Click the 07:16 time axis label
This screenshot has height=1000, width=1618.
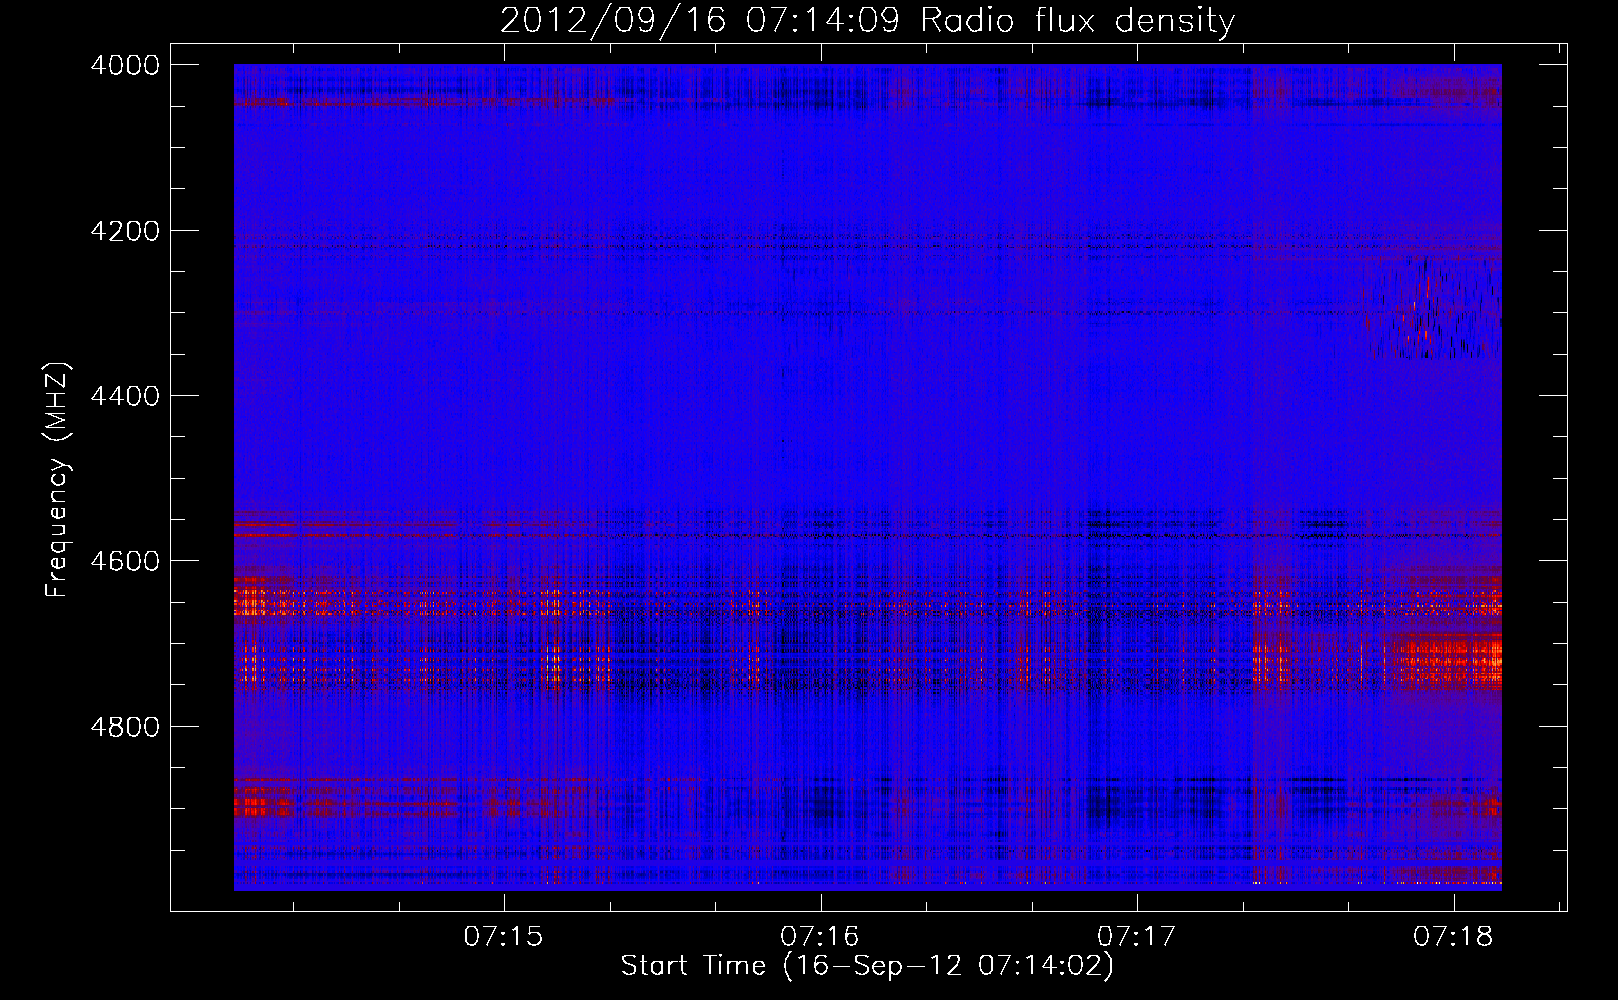tap(820, 936)
